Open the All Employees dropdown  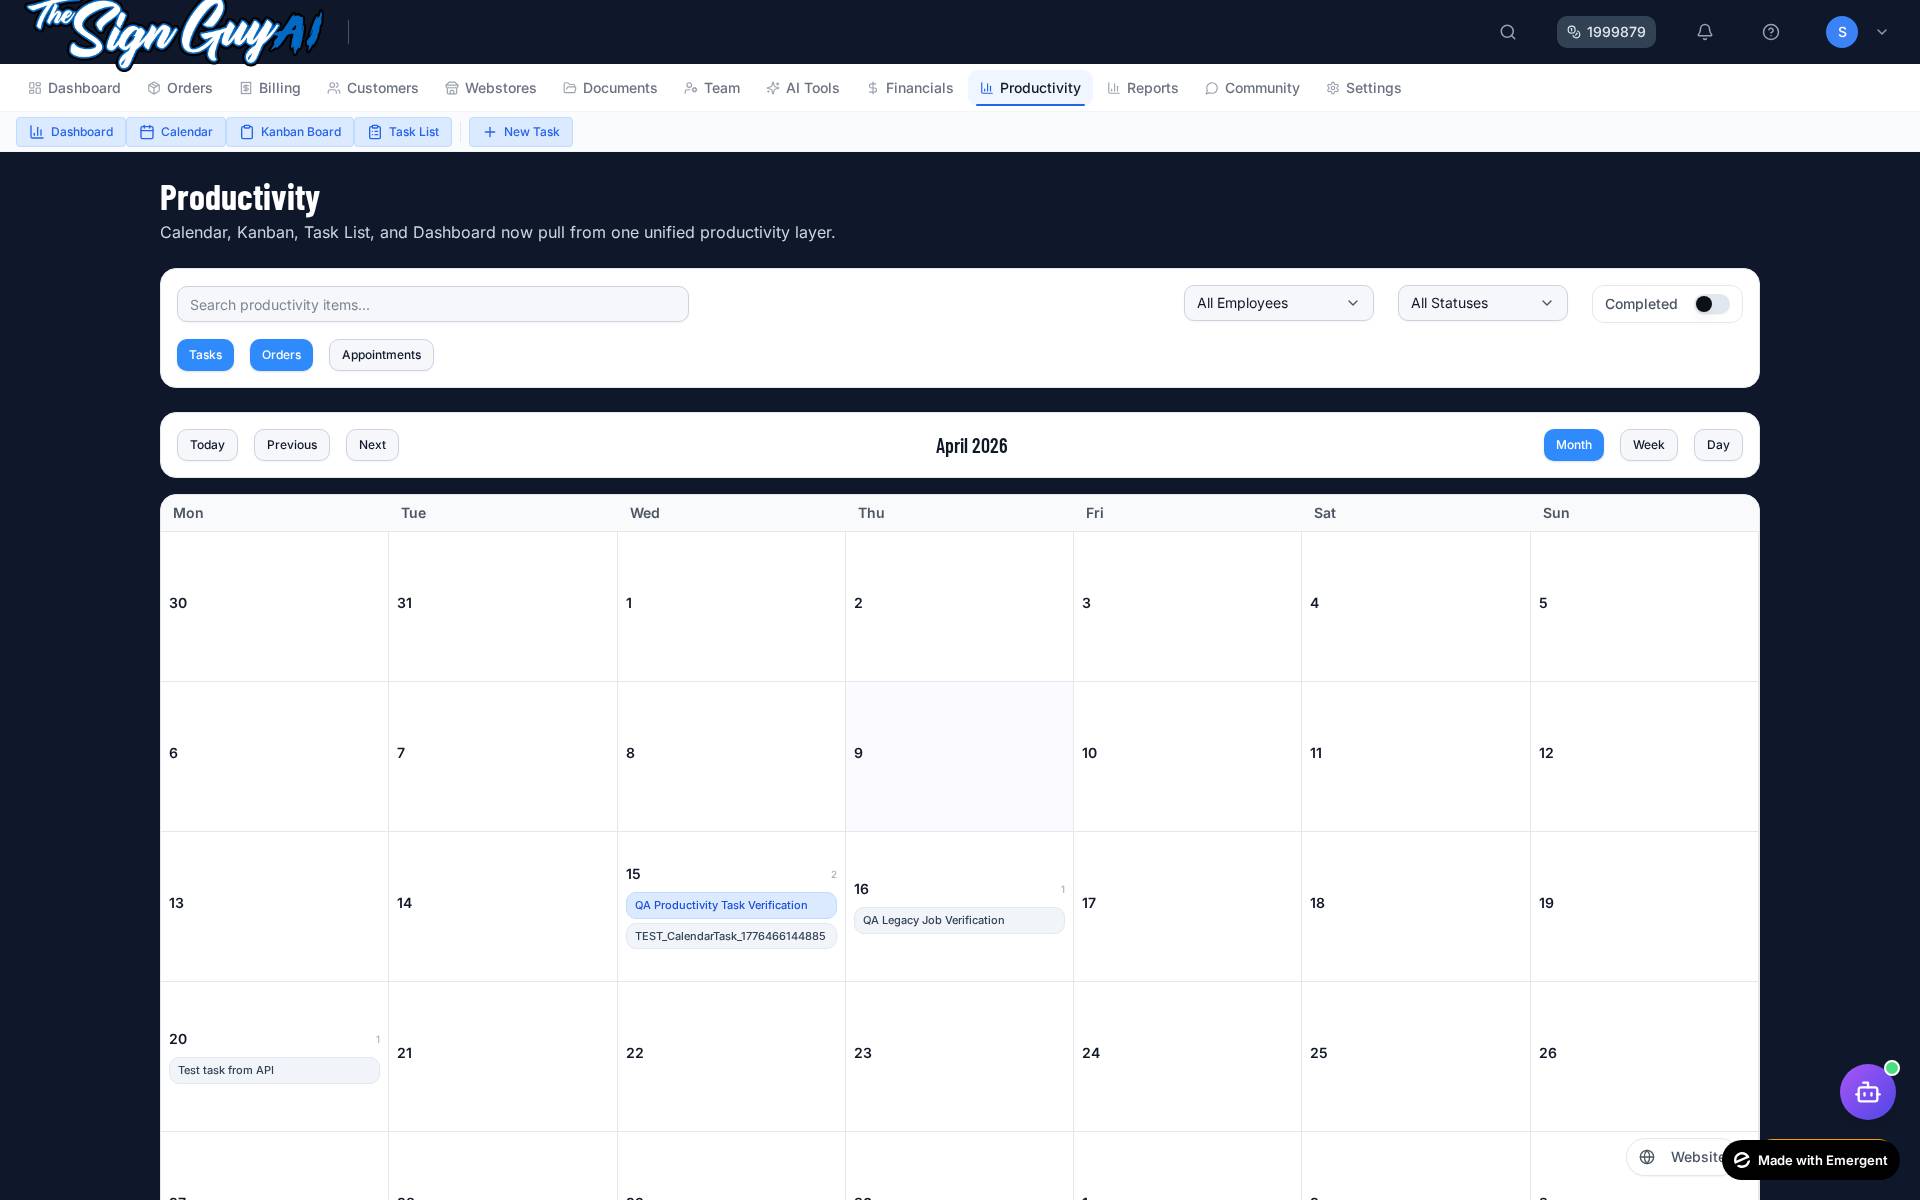(x=1279, y=303)
